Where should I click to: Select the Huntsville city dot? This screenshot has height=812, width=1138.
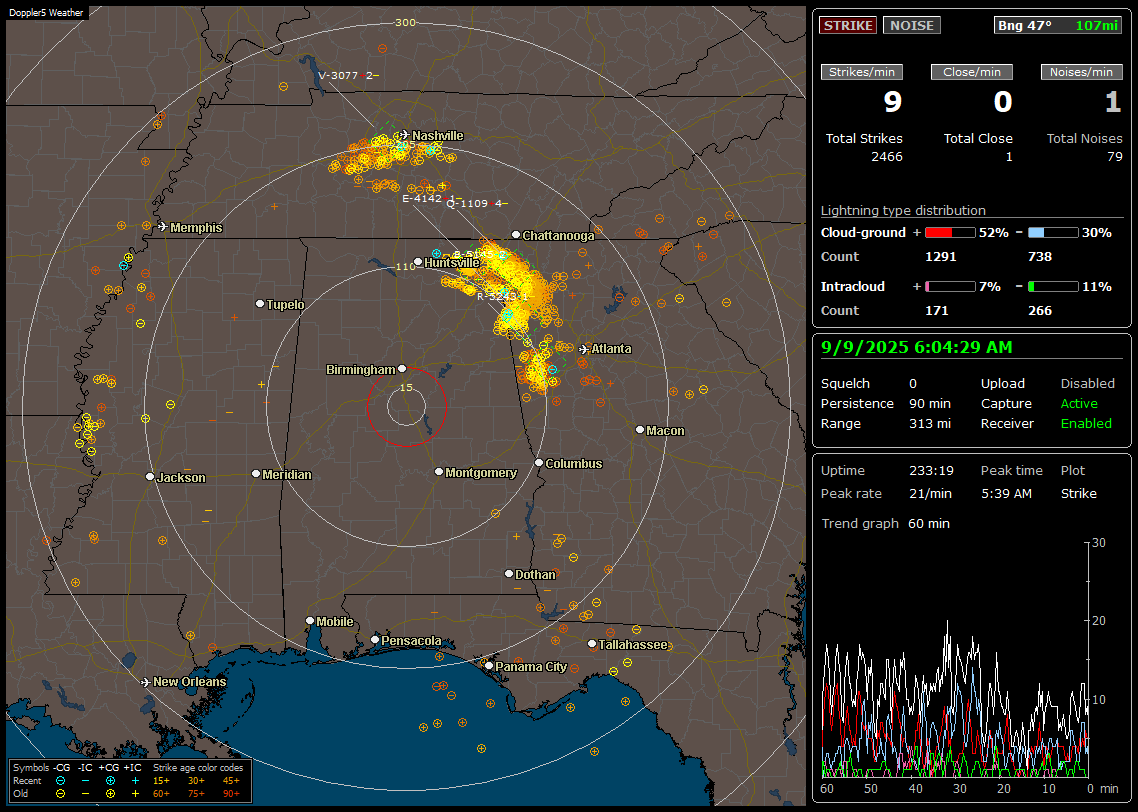coord(418,262)
